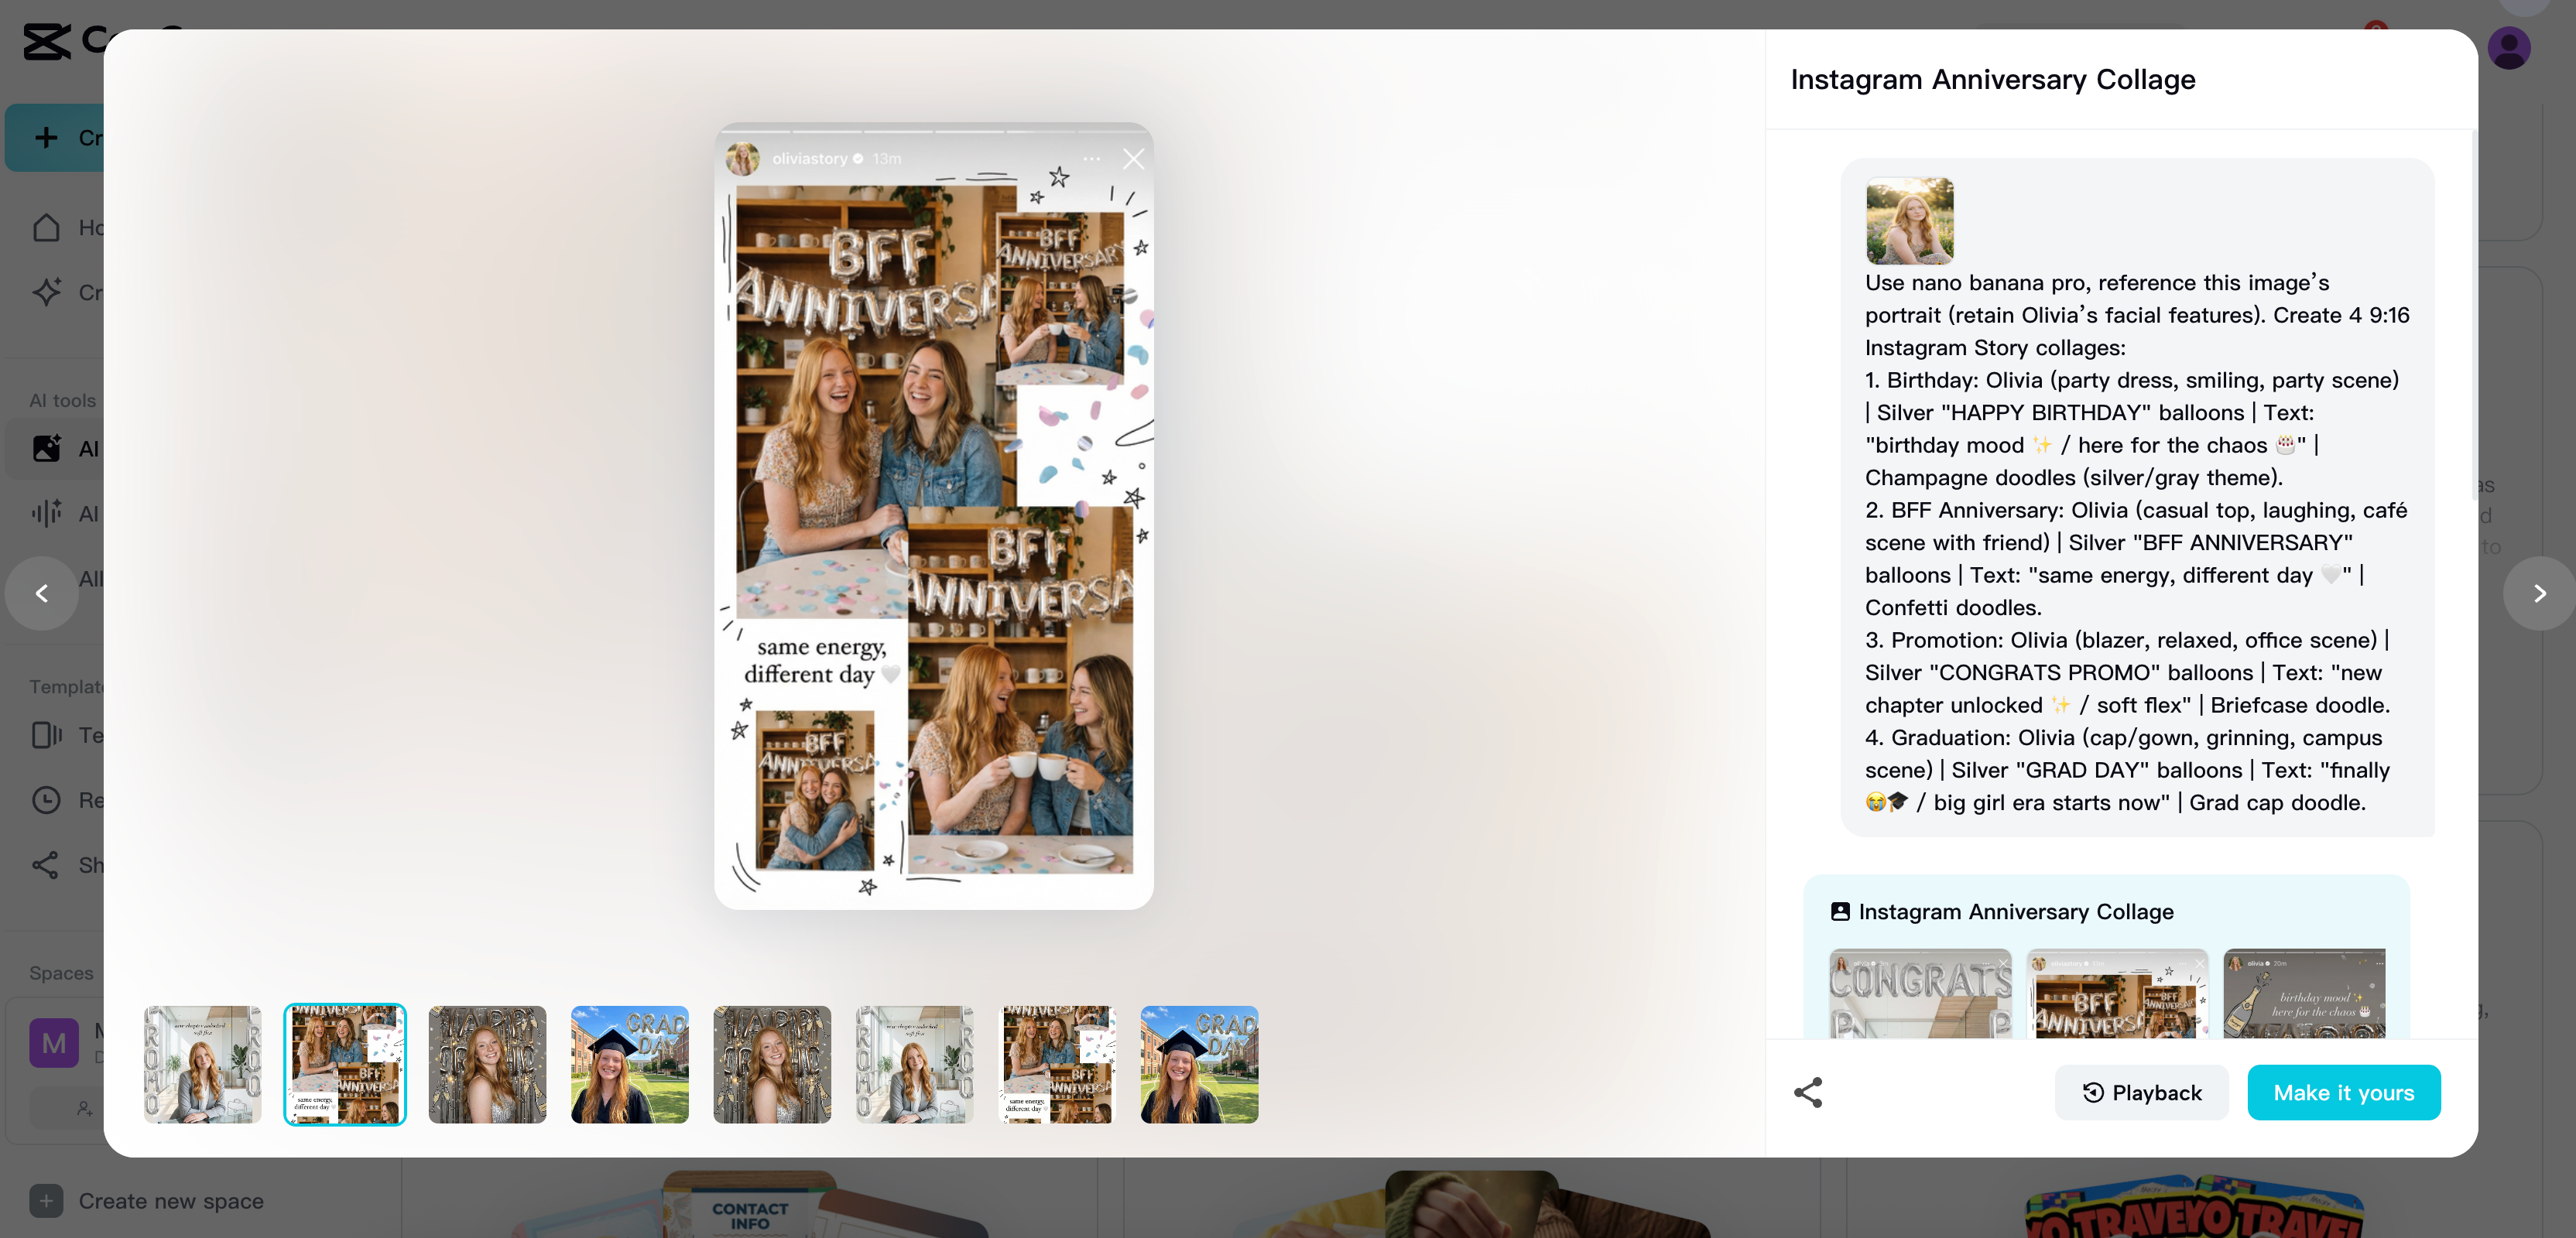Image resolution: width=2576 pixels, height=1238 pixels.
Task: Click the Instagram Anniversary Collage card title
Action: coord(2016,911)
